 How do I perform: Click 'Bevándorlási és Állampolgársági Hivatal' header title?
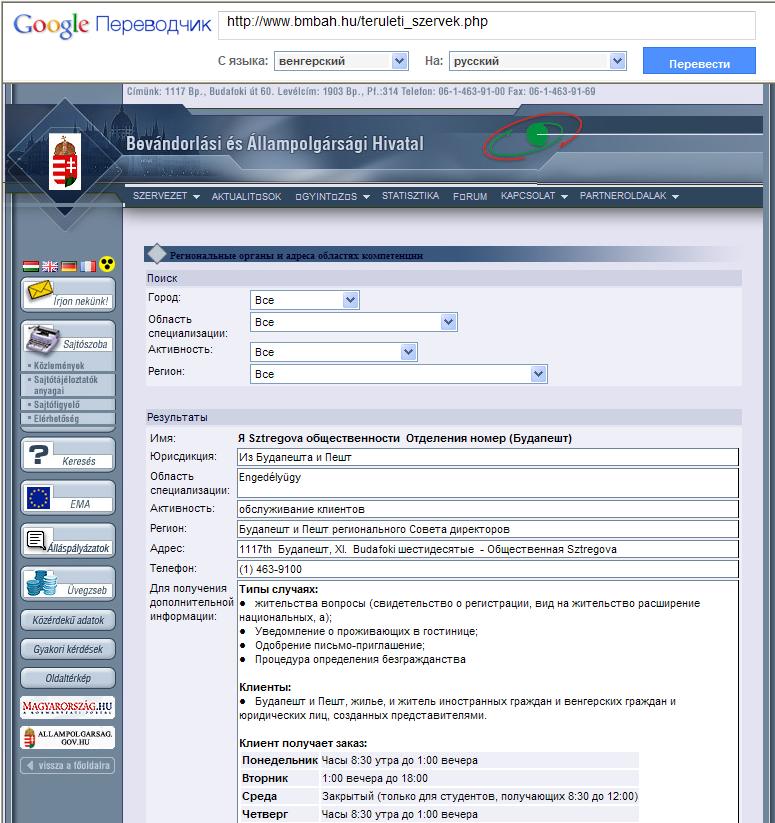coord(274,143)
